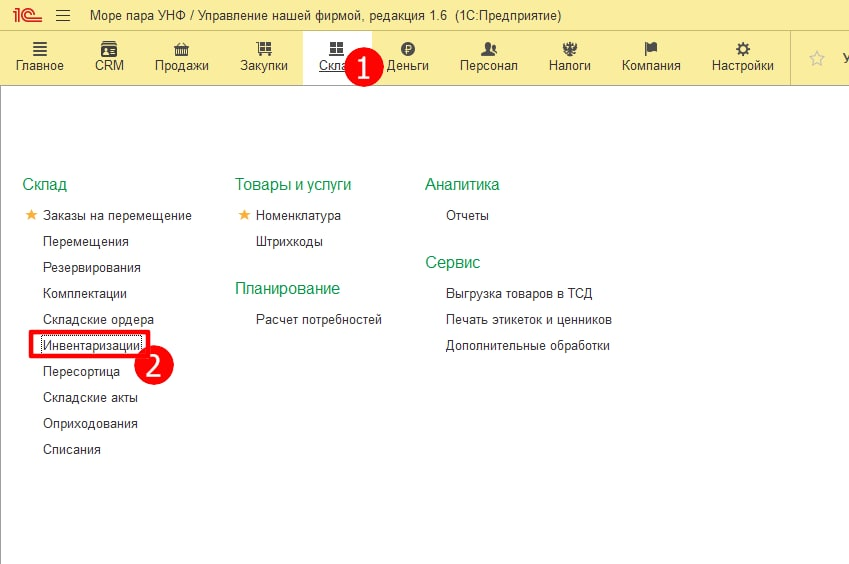The image size is (849, 564).
Task: Click the Склад group heading
Action: [x=44, y=185]
